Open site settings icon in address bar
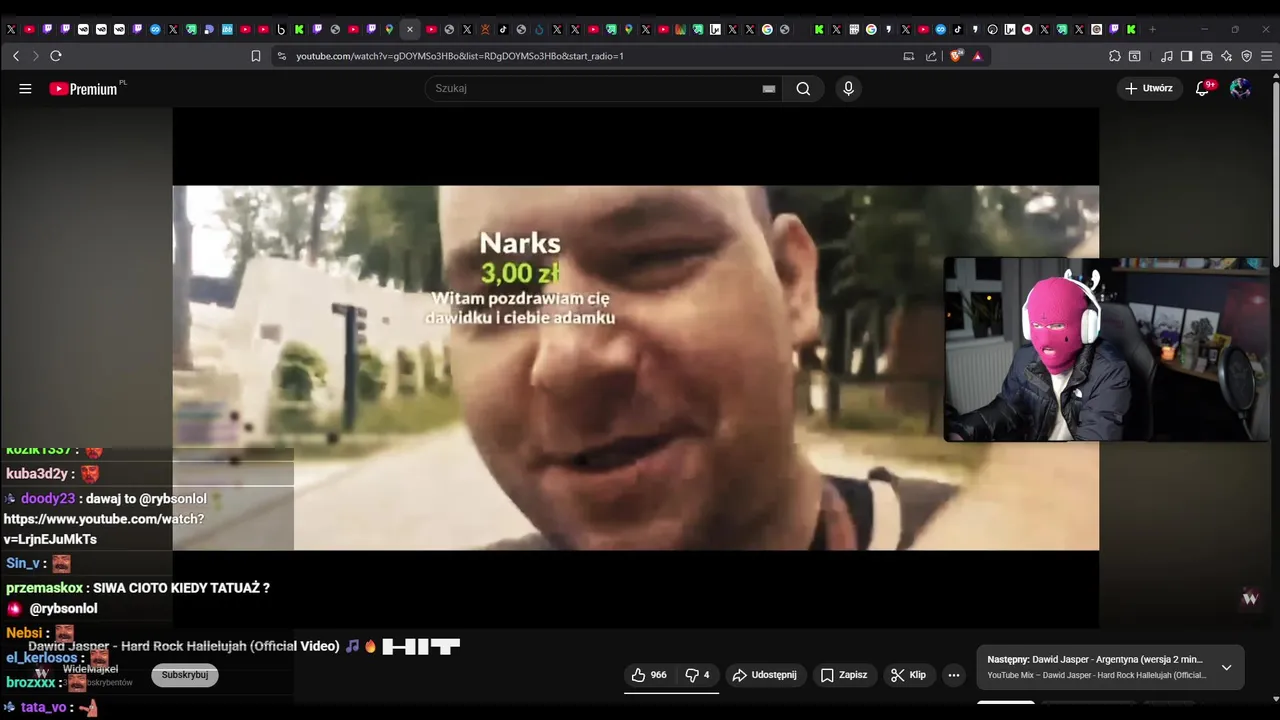The height and width of the screenshot is (720, 1280). pos(282,56)
